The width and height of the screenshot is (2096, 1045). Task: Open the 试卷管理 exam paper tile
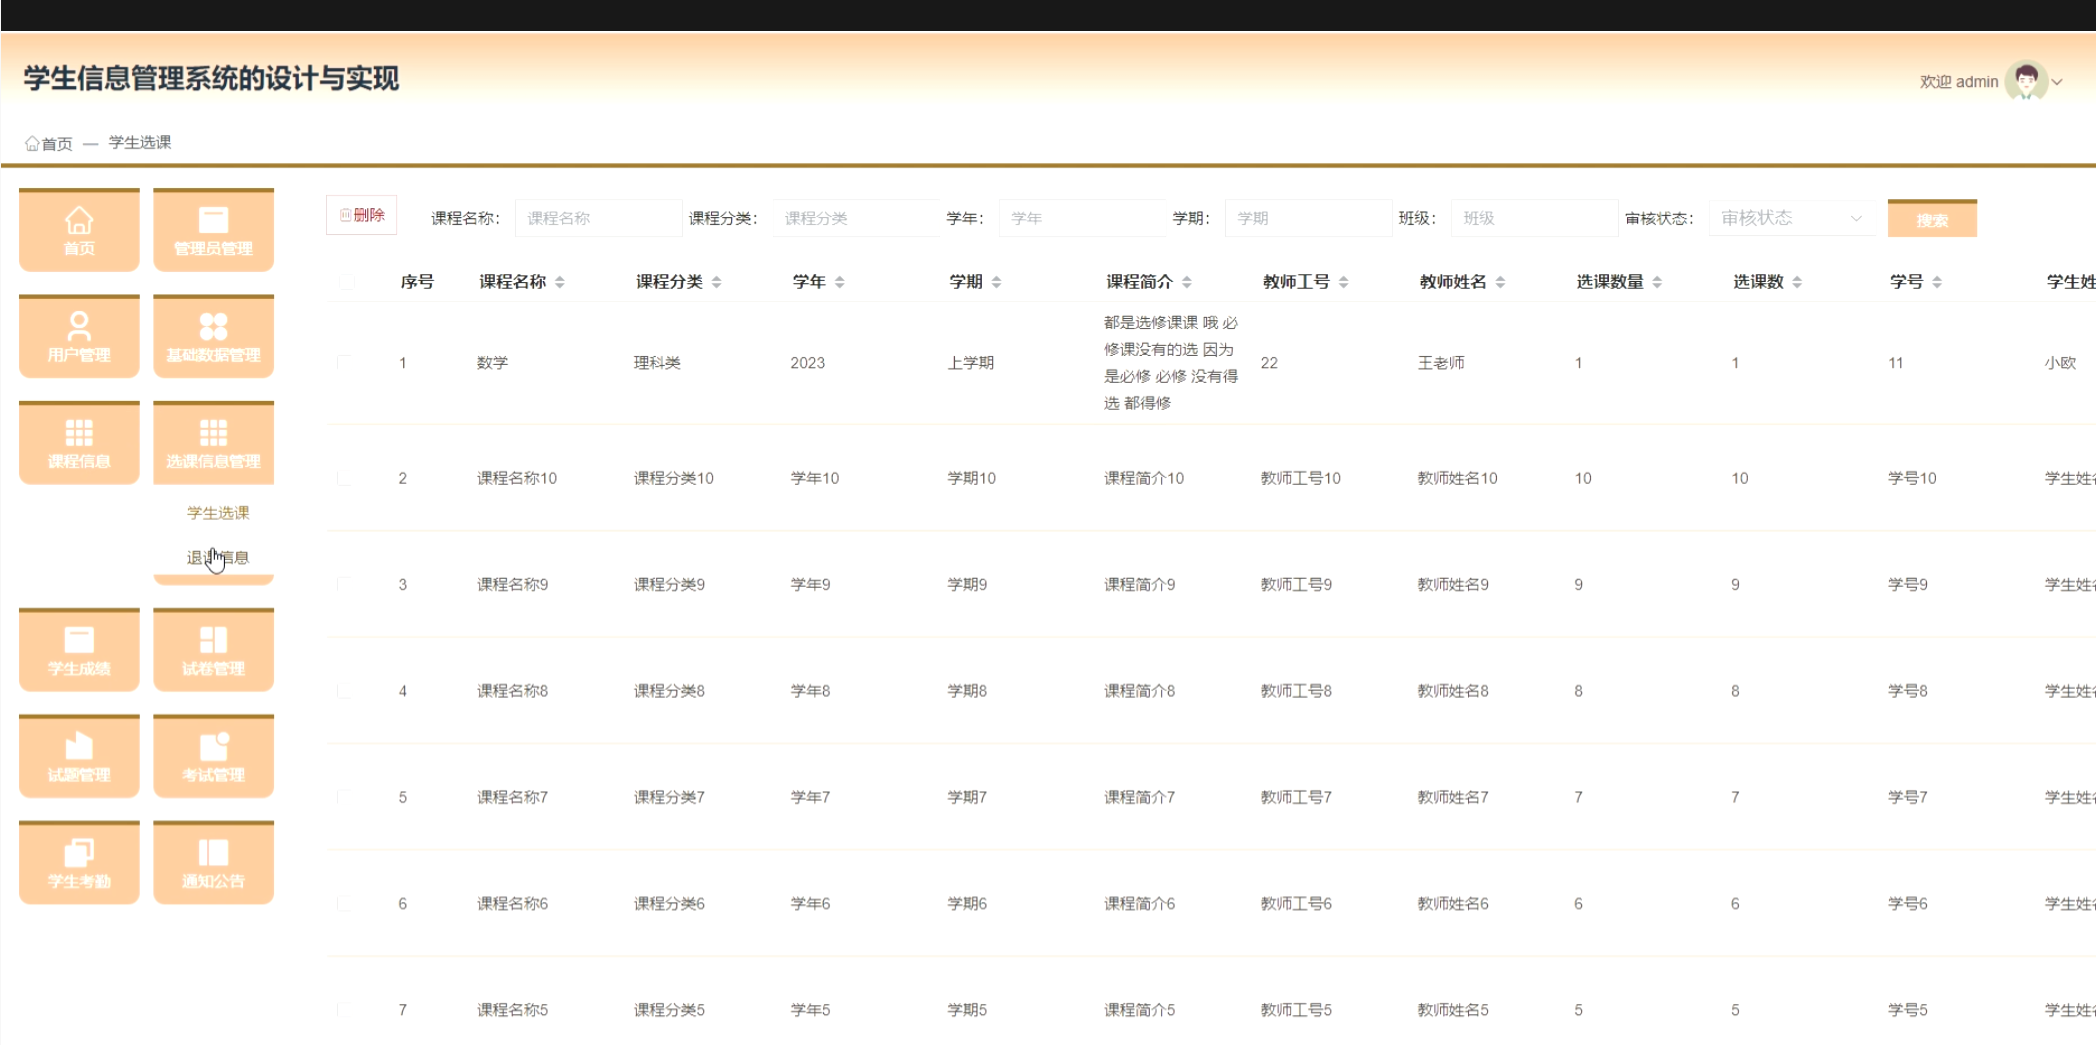point(213,651)
